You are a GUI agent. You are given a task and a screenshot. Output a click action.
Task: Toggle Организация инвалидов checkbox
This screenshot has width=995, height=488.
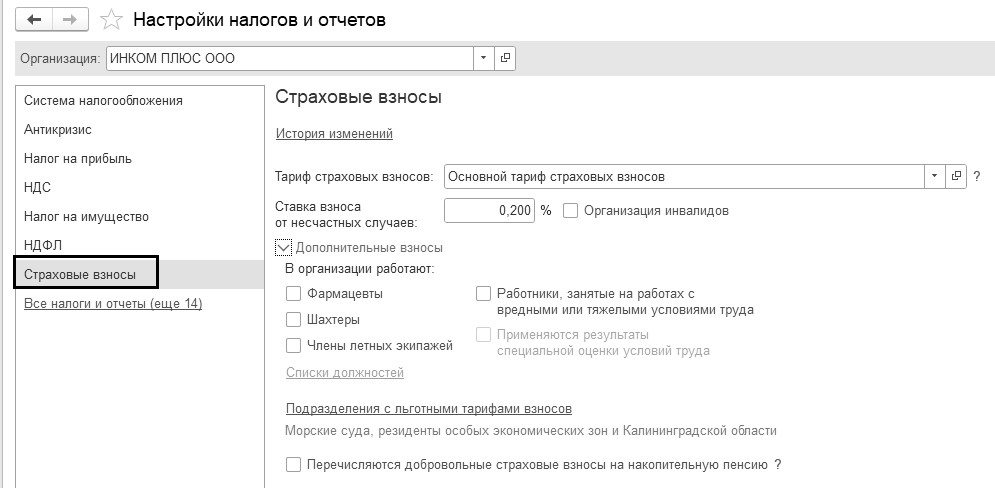(571, 211)
